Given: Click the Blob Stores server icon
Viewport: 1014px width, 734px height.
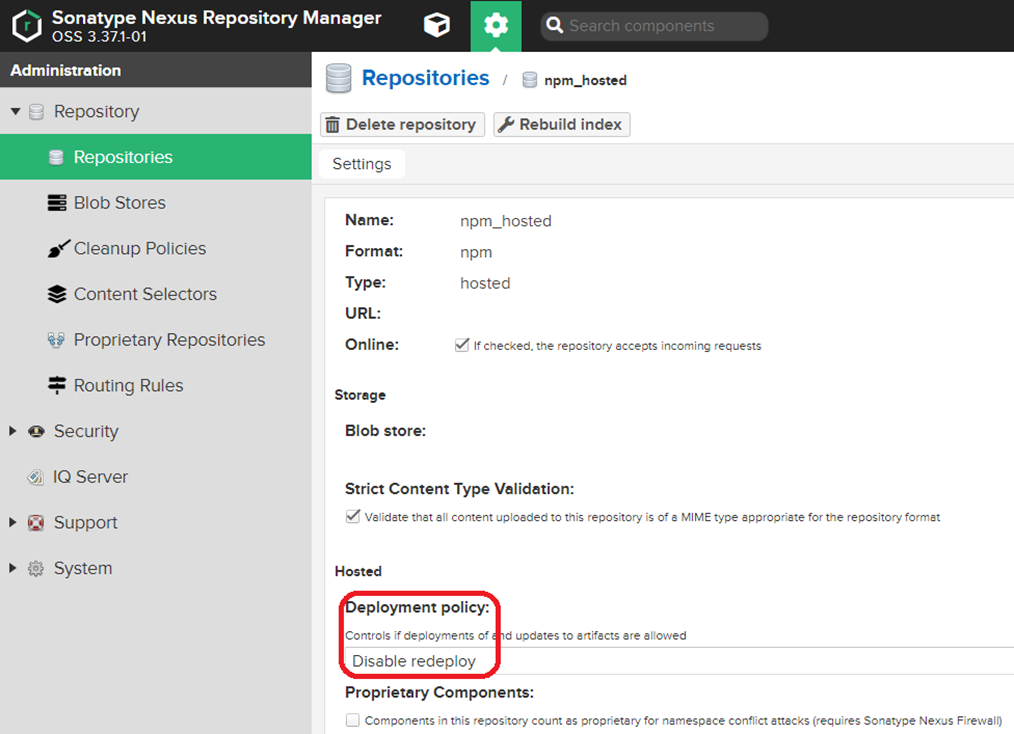Looking at the screenshot, I should tap(57, 203).
